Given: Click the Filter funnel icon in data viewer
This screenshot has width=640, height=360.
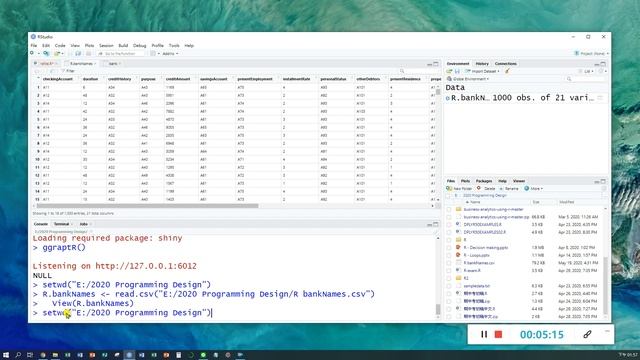Looking at the screenshot, I should 62,71.
